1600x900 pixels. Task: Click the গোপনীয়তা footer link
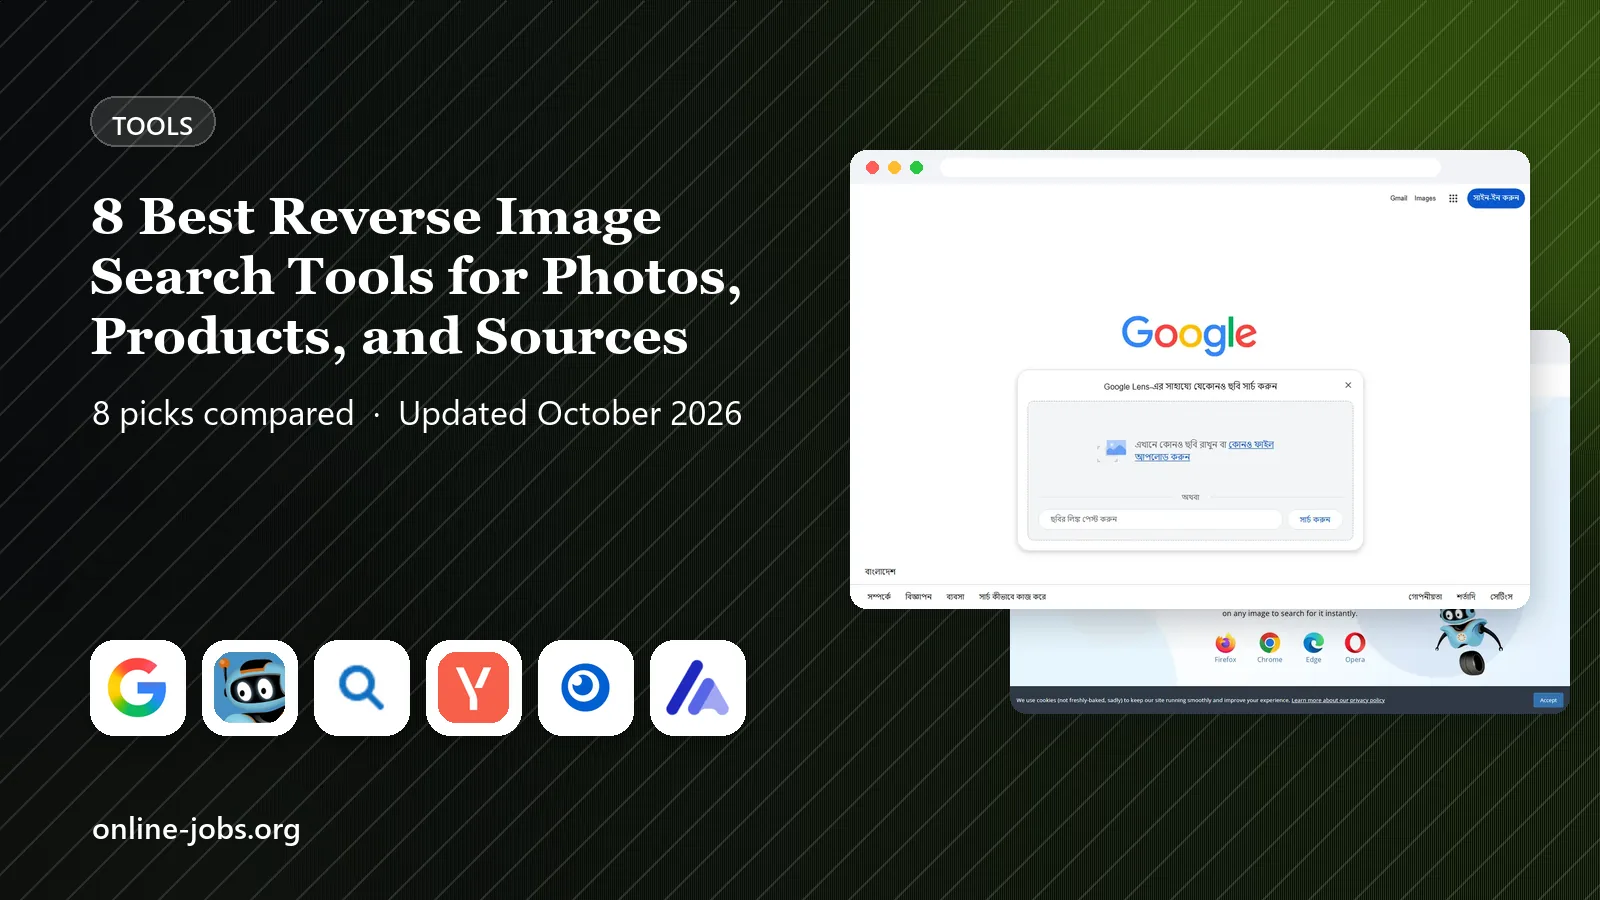1425,597
